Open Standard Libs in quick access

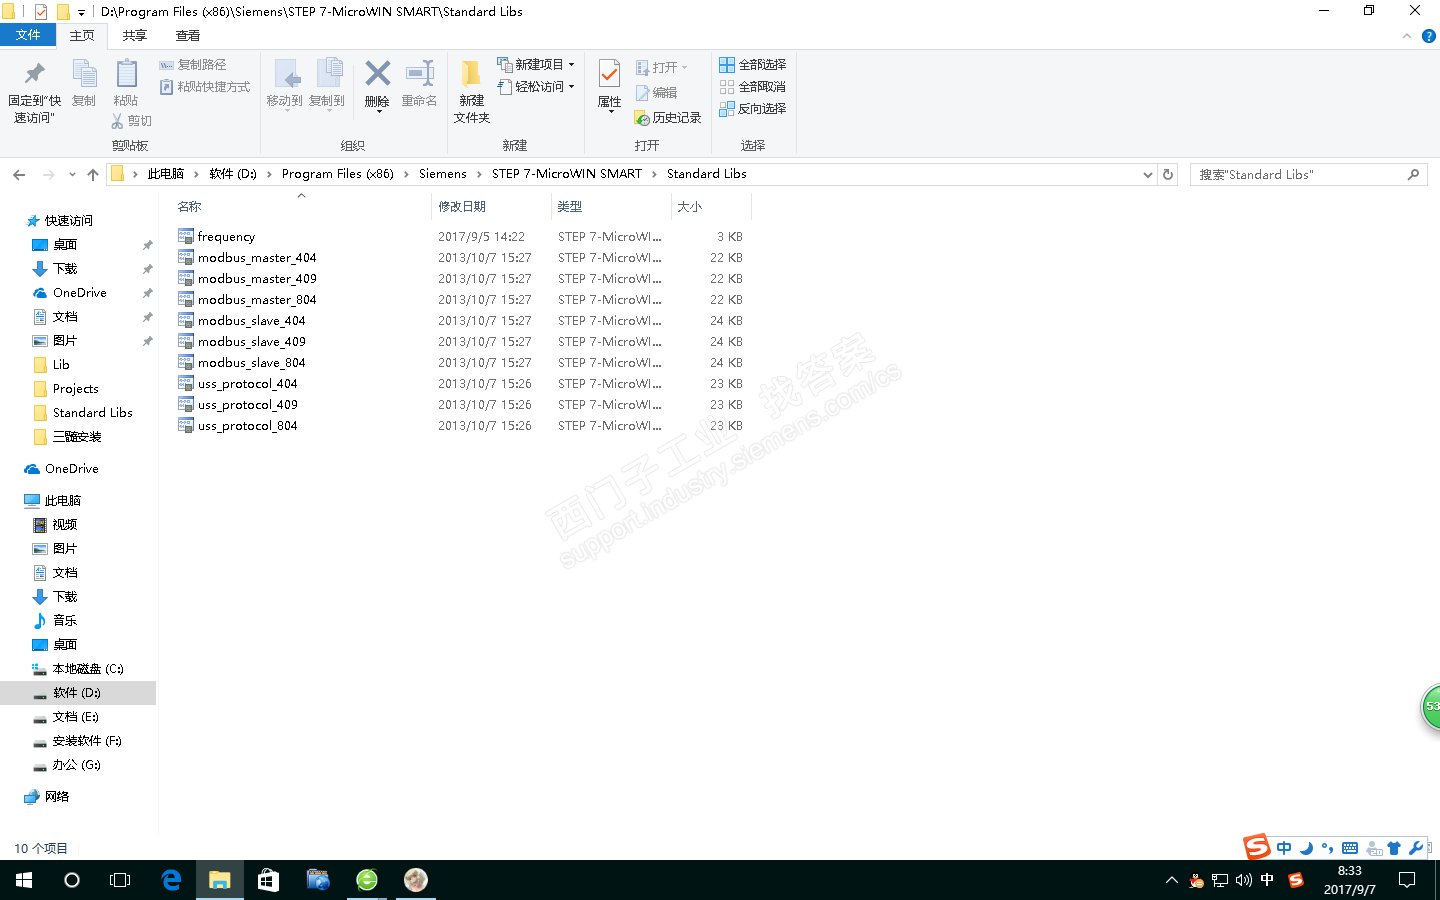point(93,413)
